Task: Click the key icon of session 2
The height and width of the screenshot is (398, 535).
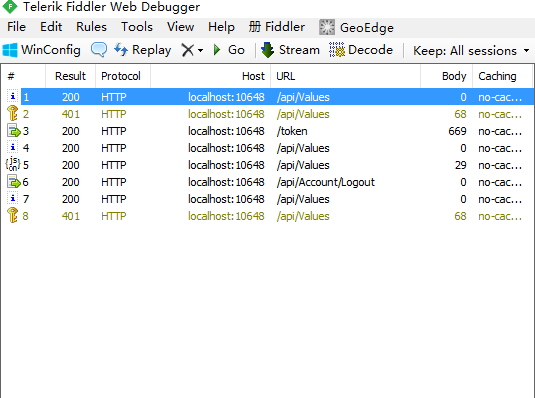Action: pyautogui.click(x=13, y=113)
